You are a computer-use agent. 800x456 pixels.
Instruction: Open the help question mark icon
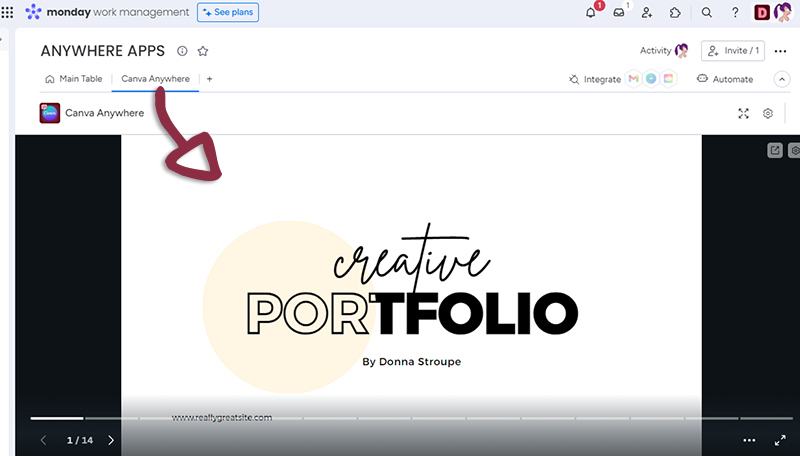735,13
